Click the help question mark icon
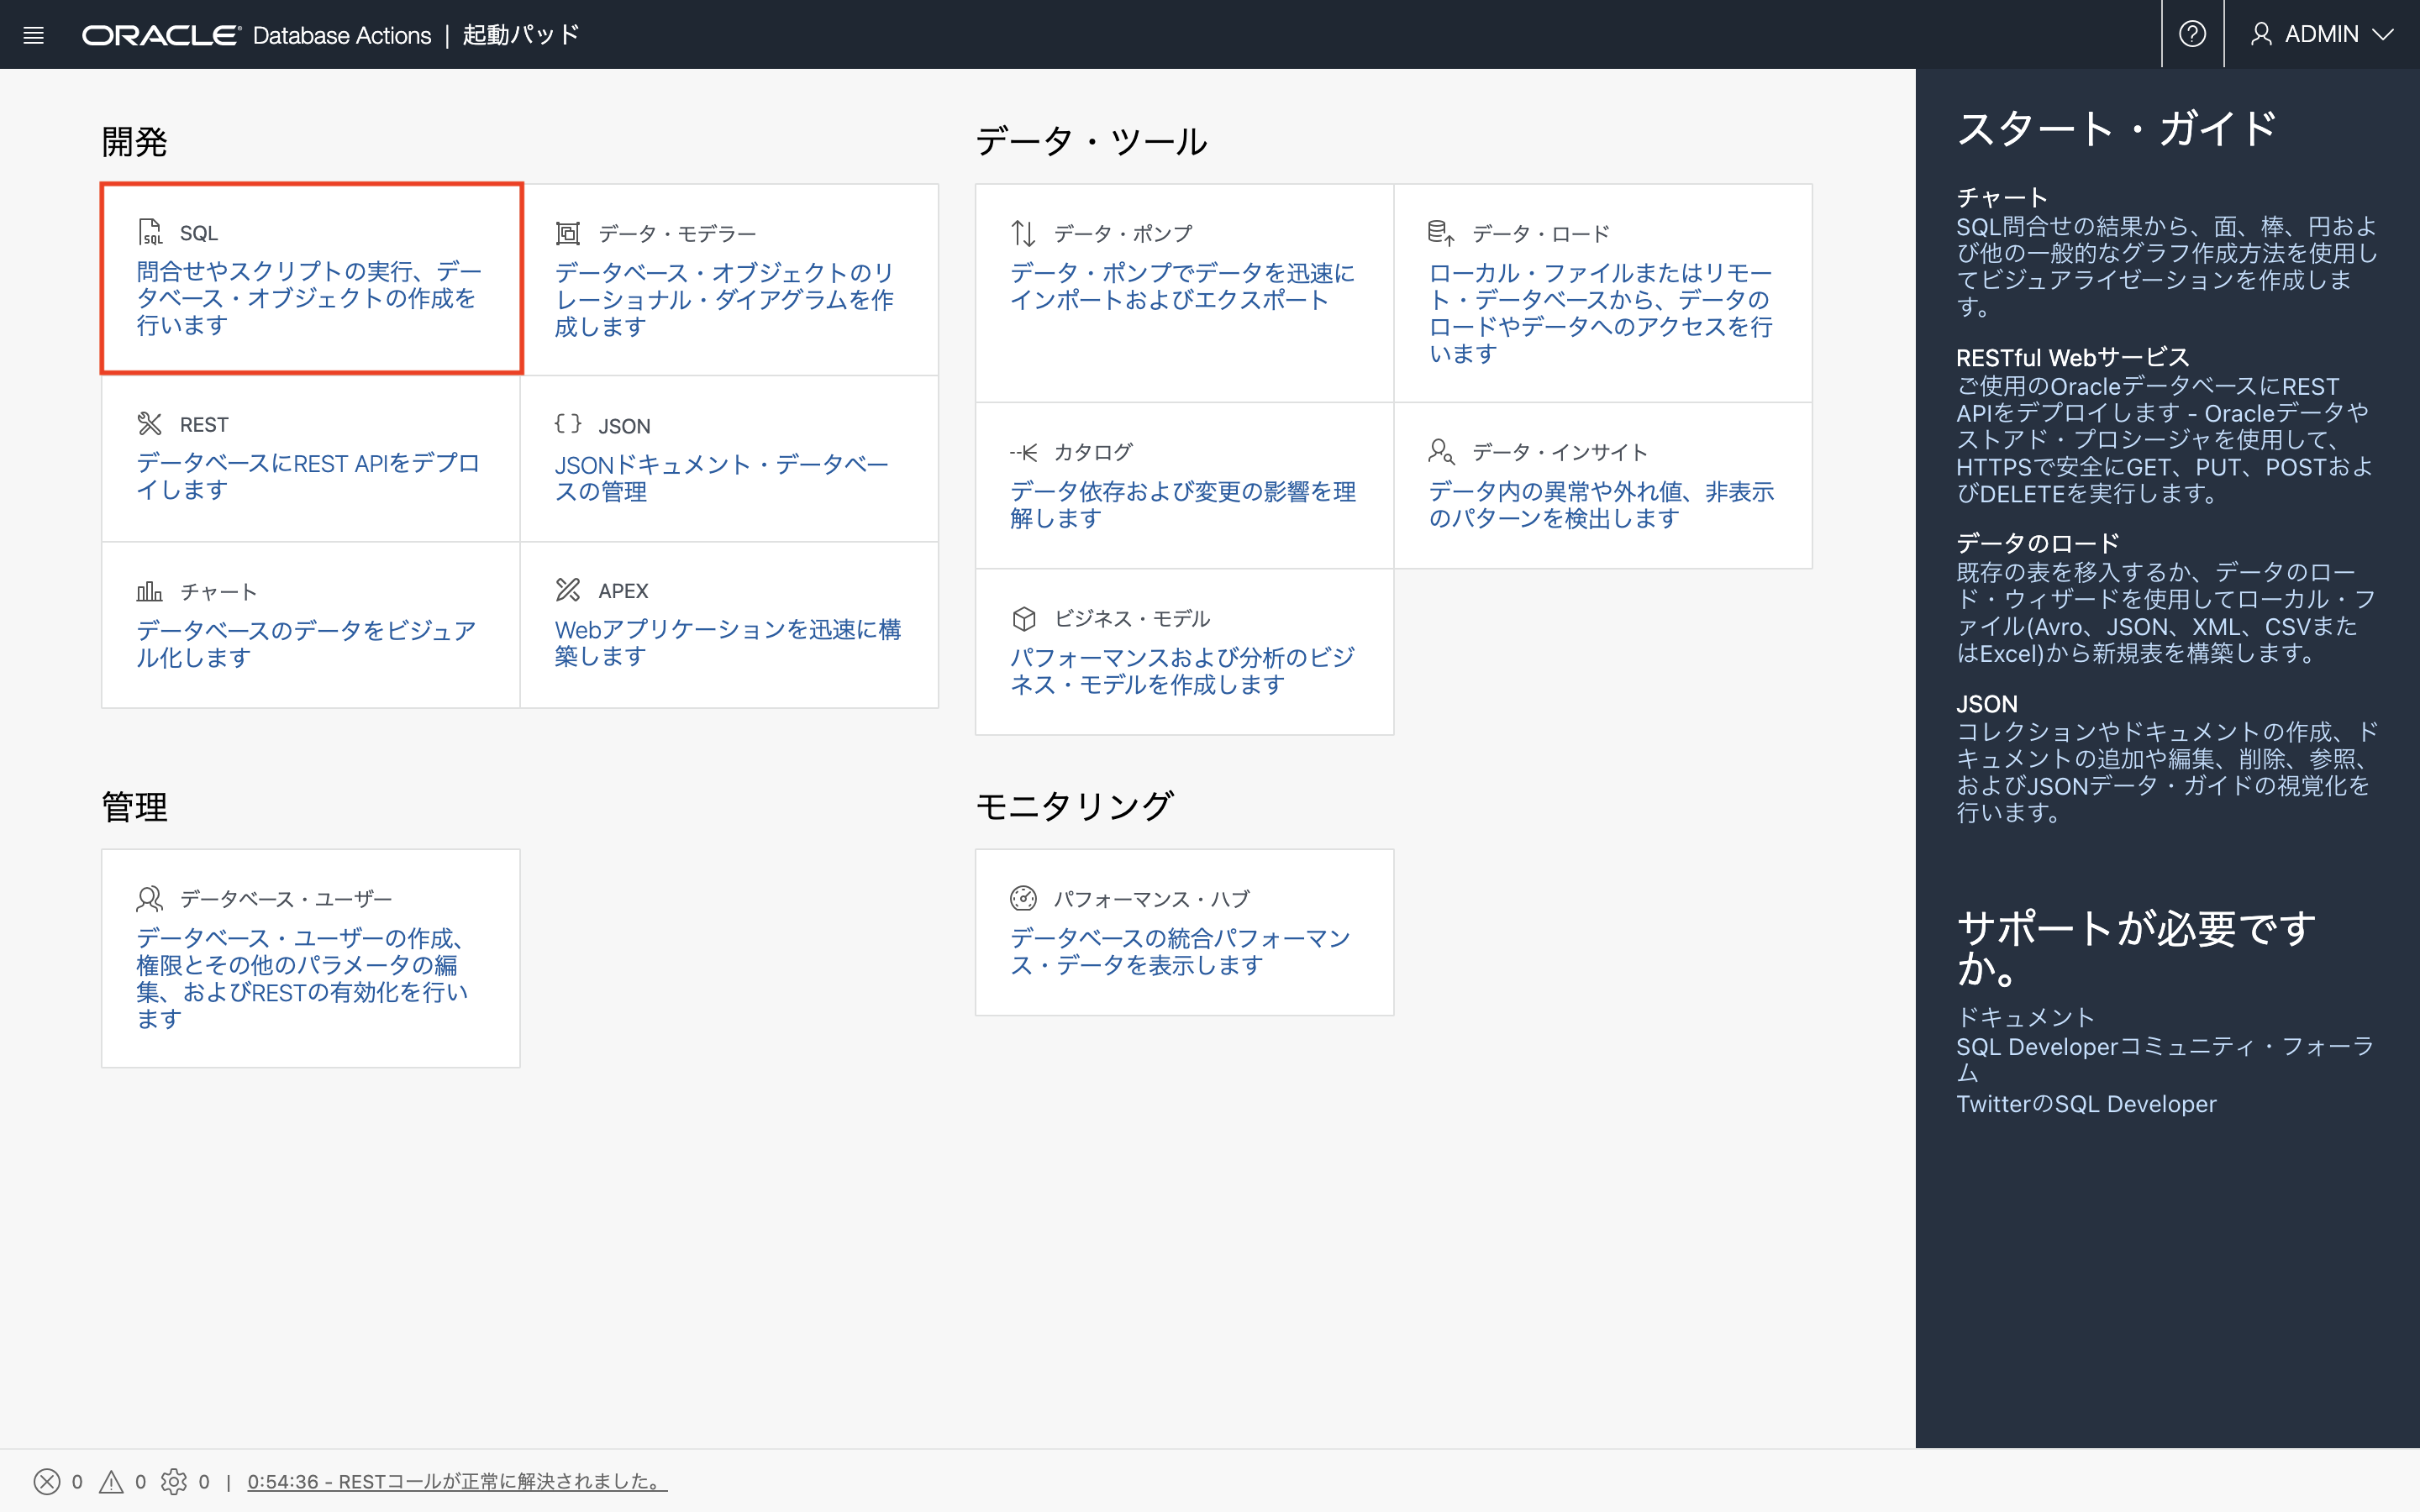 [x=2192, y=34]
